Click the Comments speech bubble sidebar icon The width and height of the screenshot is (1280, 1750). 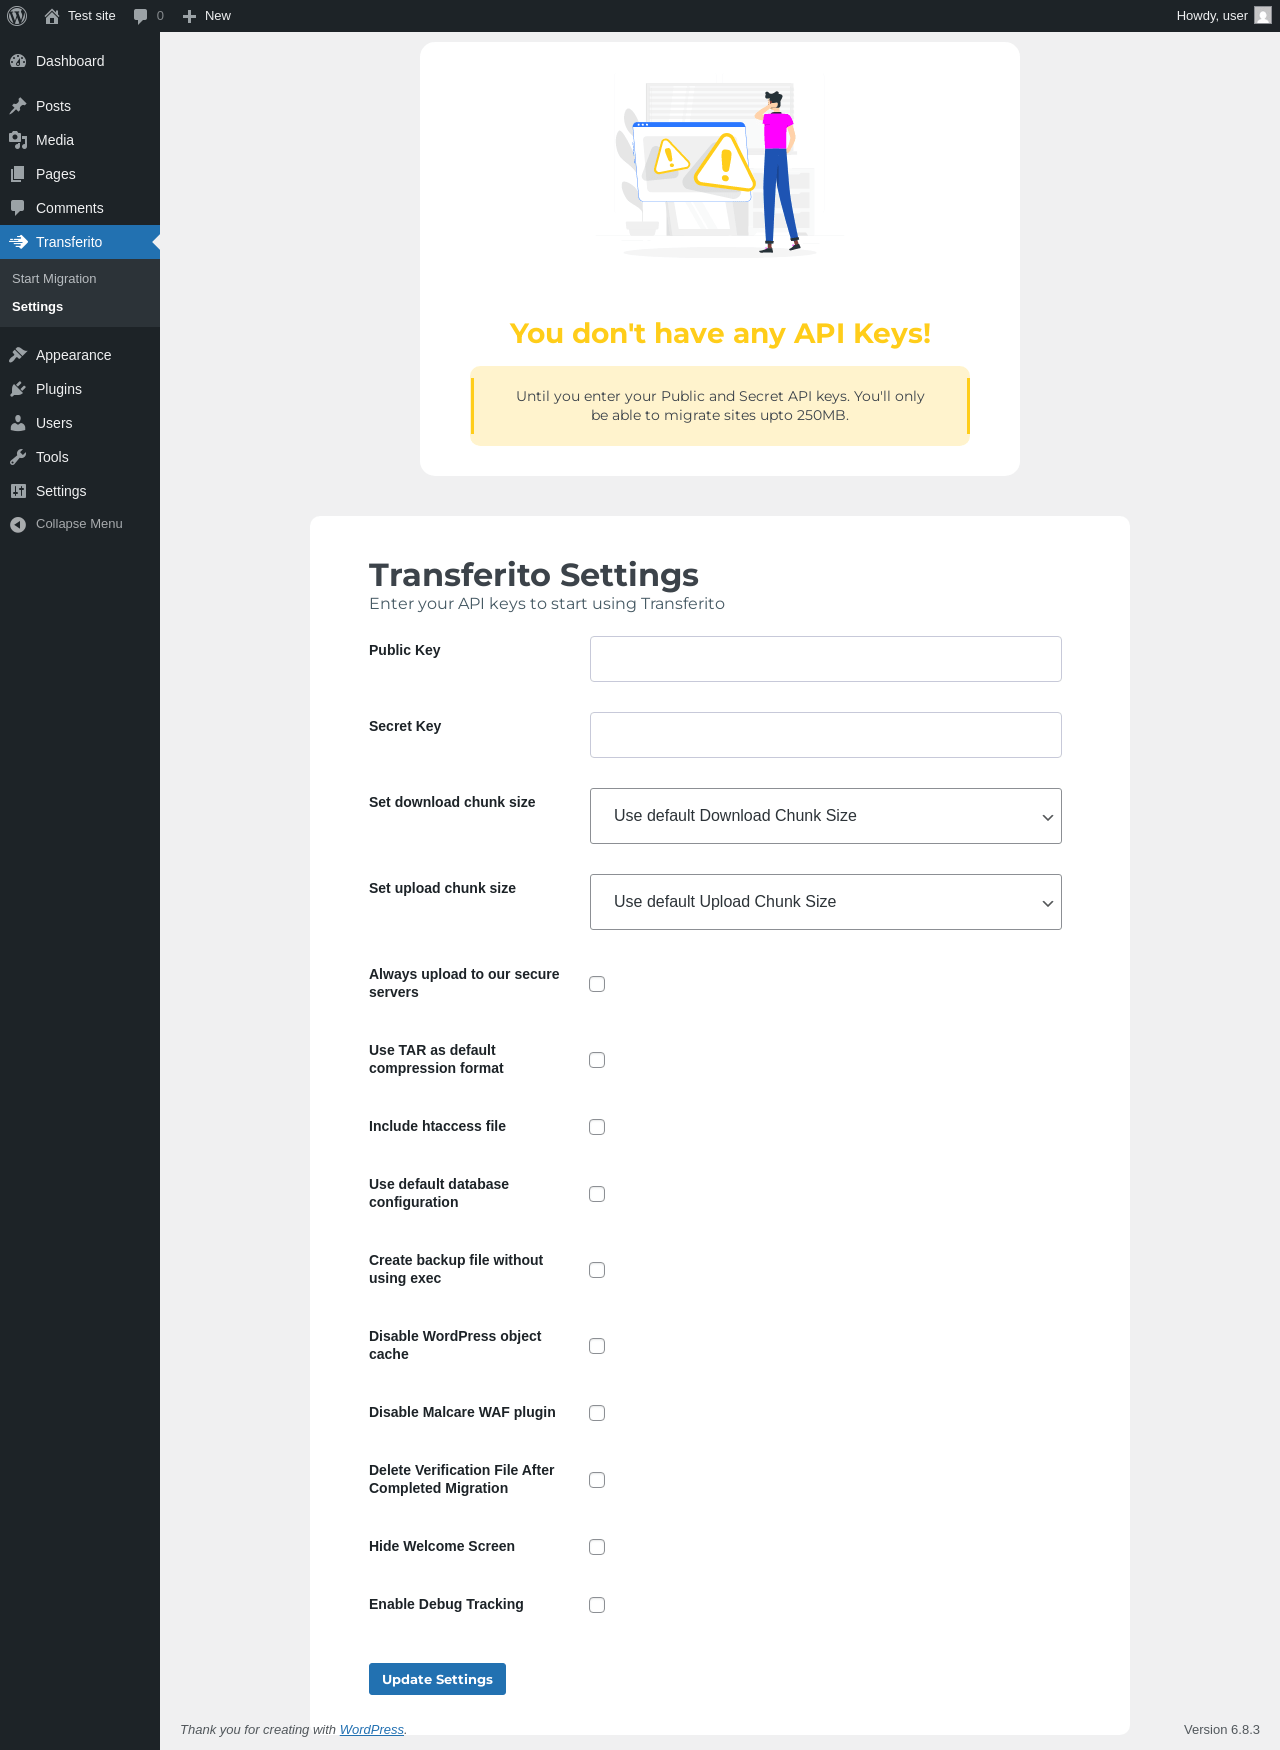pyautogui.click(x=18, y=208)
